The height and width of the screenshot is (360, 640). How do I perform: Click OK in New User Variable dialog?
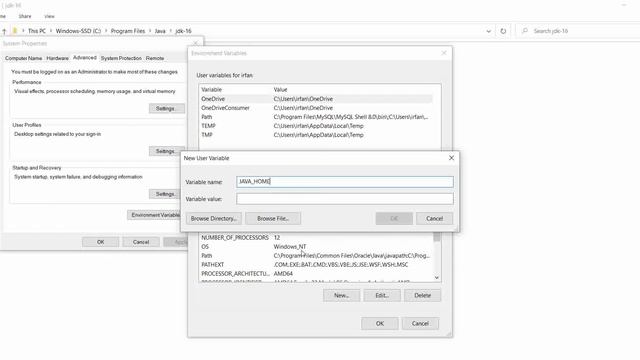(394, 219)
